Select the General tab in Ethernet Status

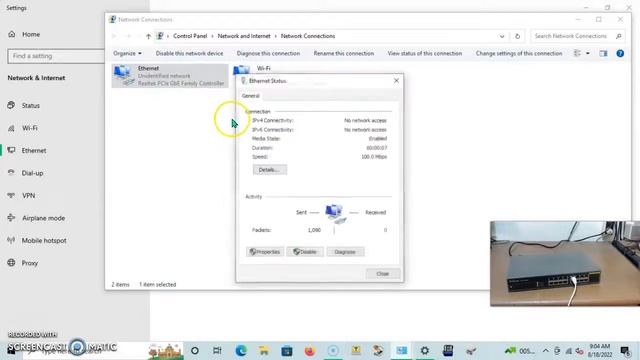pos(251,96)
